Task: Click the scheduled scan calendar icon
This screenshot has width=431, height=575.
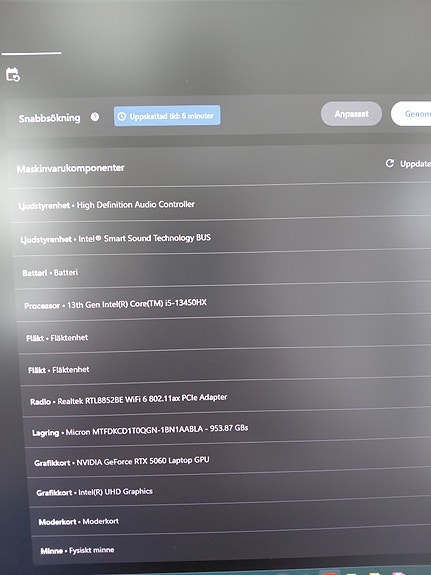Action: (13, 74)
